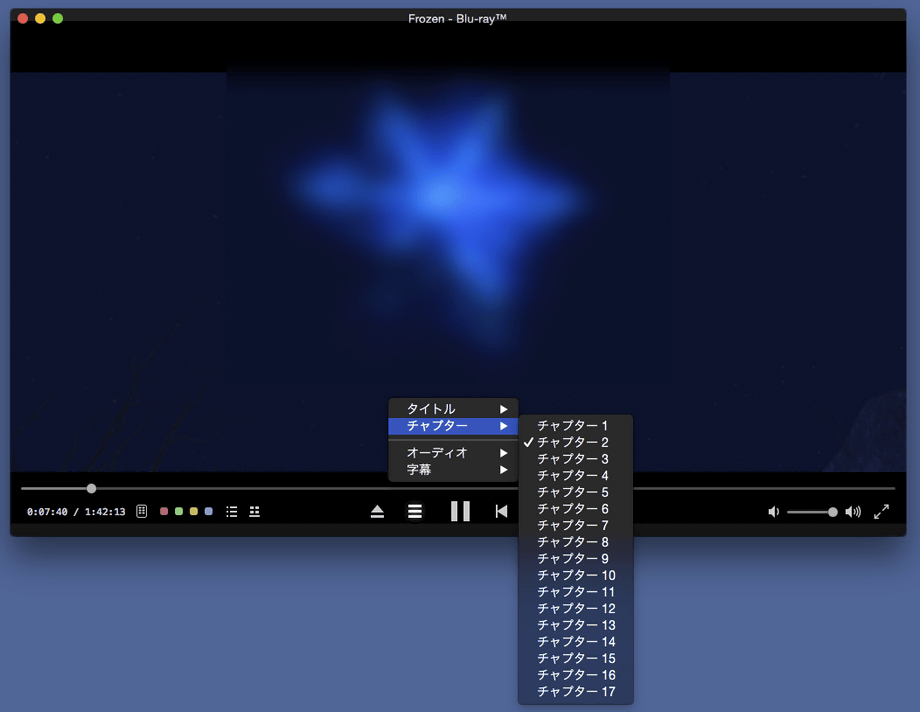Pause playback with the pause button
920x712 pixels.
(460, 511)
